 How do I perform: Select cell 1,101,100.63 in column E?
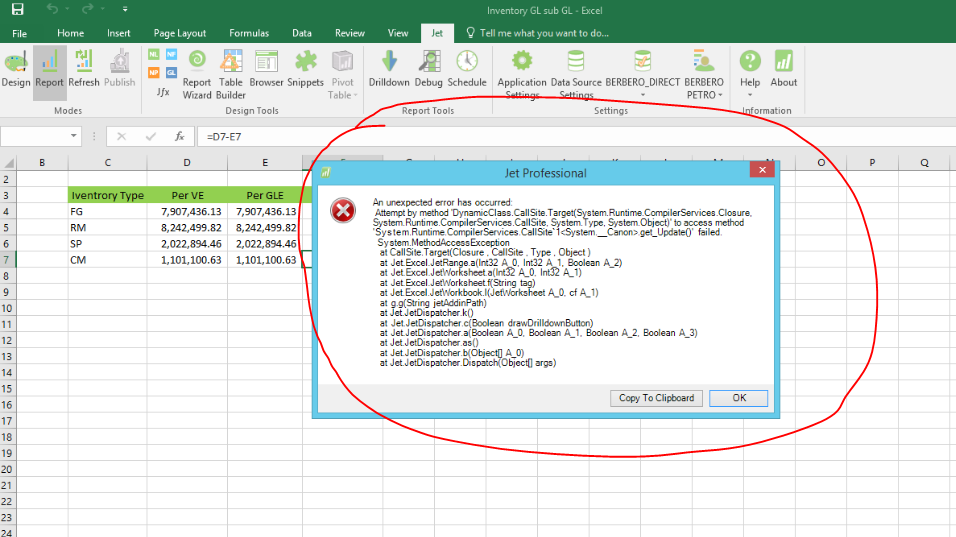coord(265,260)
